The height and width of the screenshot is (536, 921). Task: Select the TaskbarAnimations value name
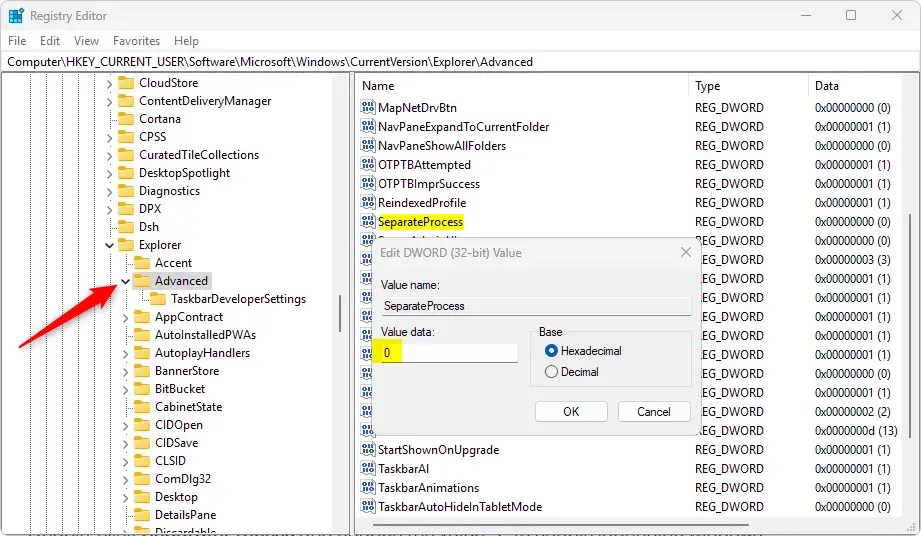(428, 488)
